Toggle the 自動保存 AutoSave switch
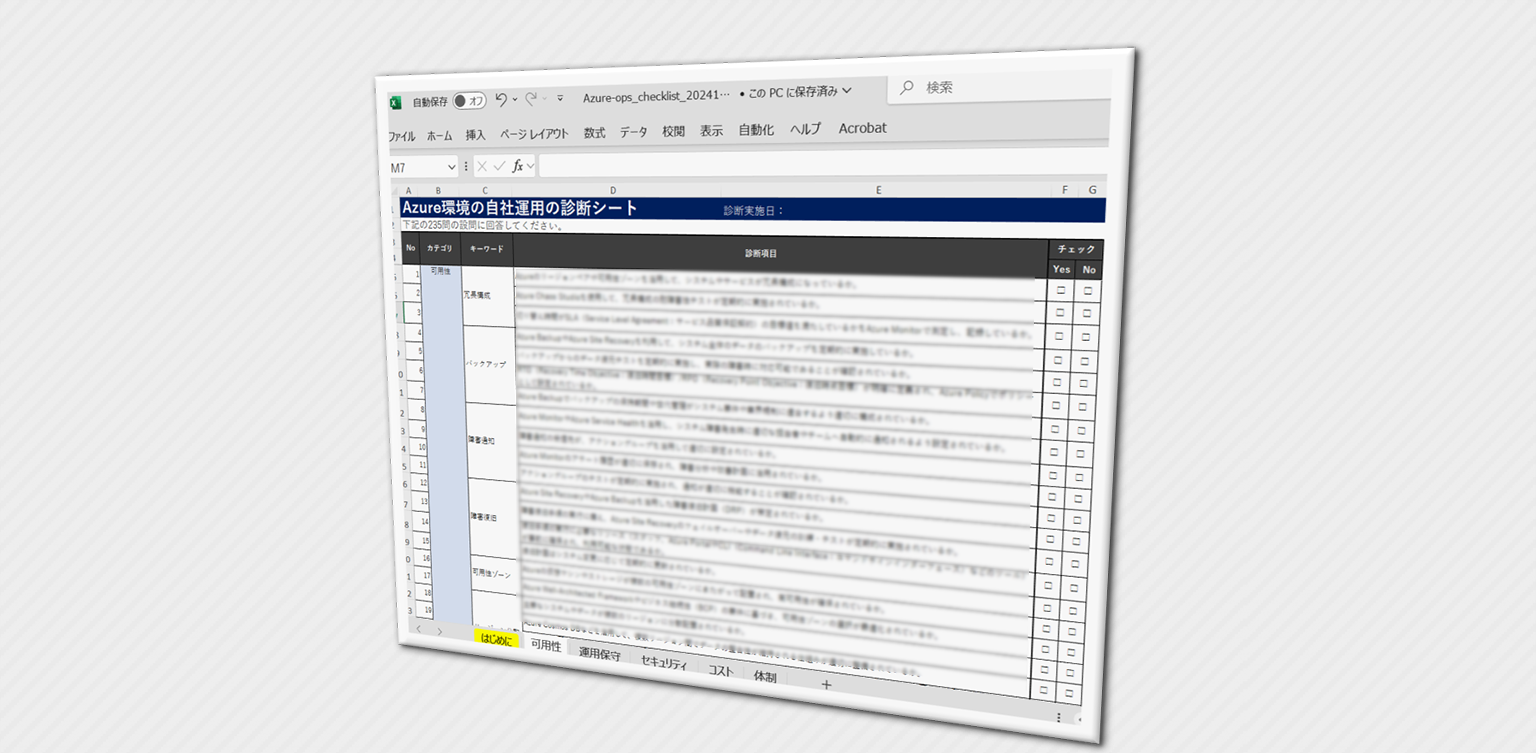Screen dimensions: 1536x753 tap(469, 101)
